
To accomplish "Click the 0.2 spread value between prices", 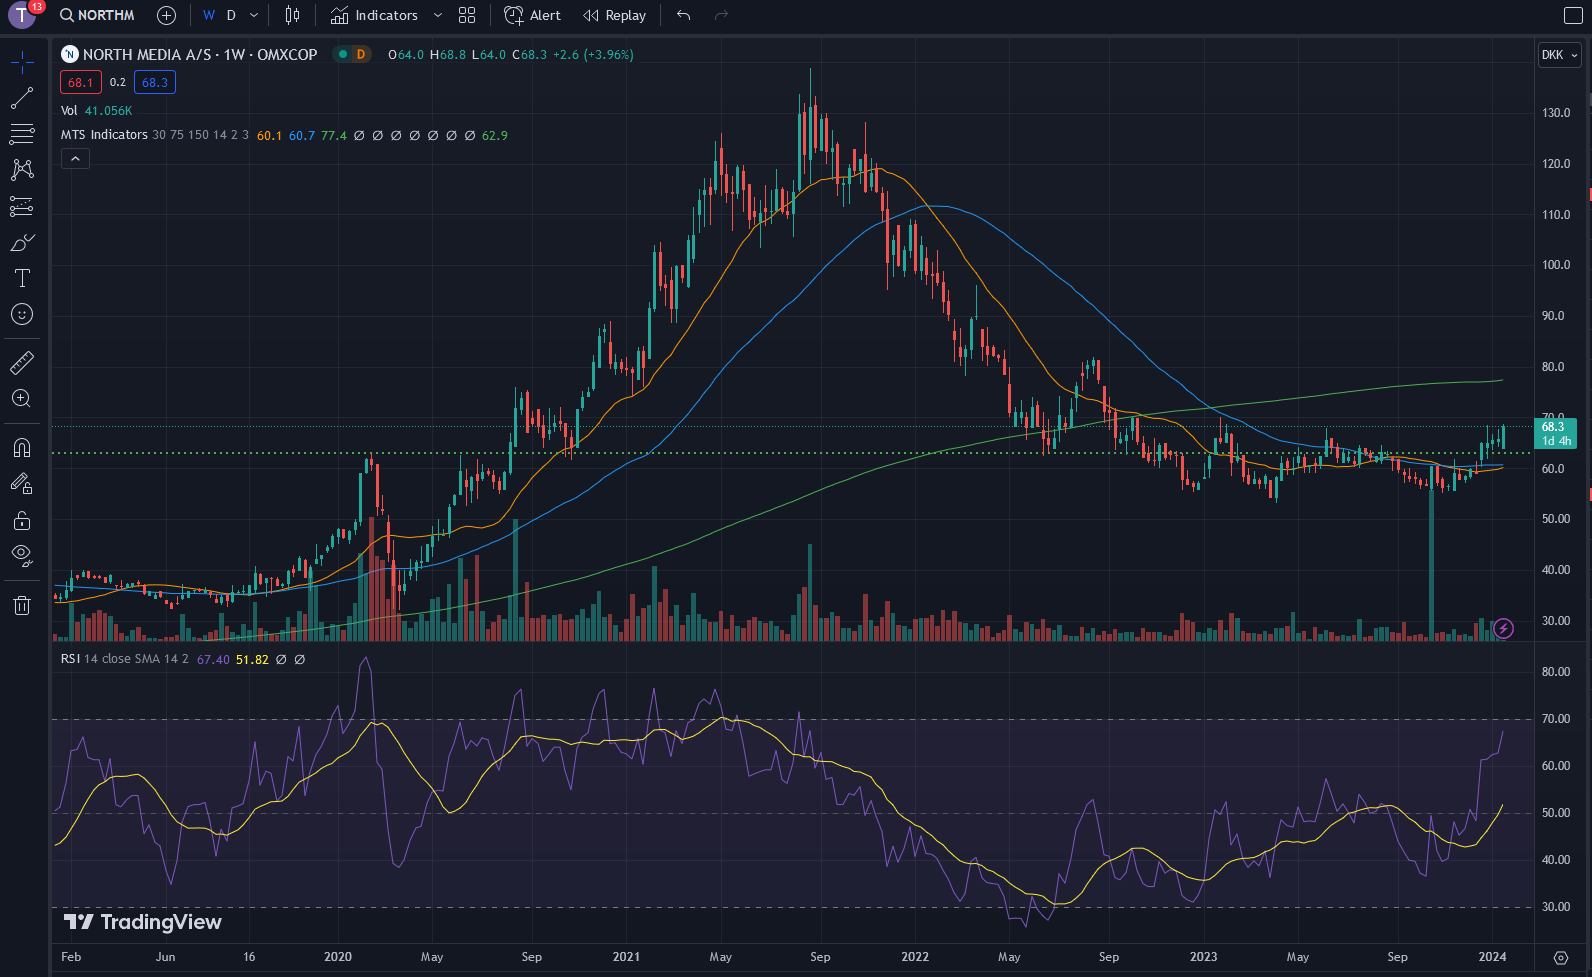I will pyautogui.click(x=118, y=82).
